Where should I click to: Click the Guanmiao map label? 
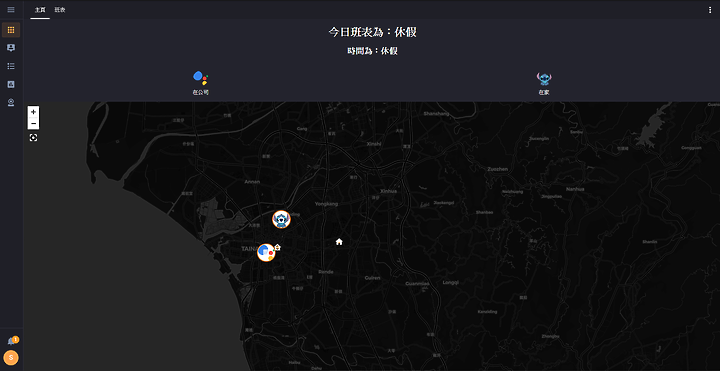pyautogui.click(x=418, y=283)
